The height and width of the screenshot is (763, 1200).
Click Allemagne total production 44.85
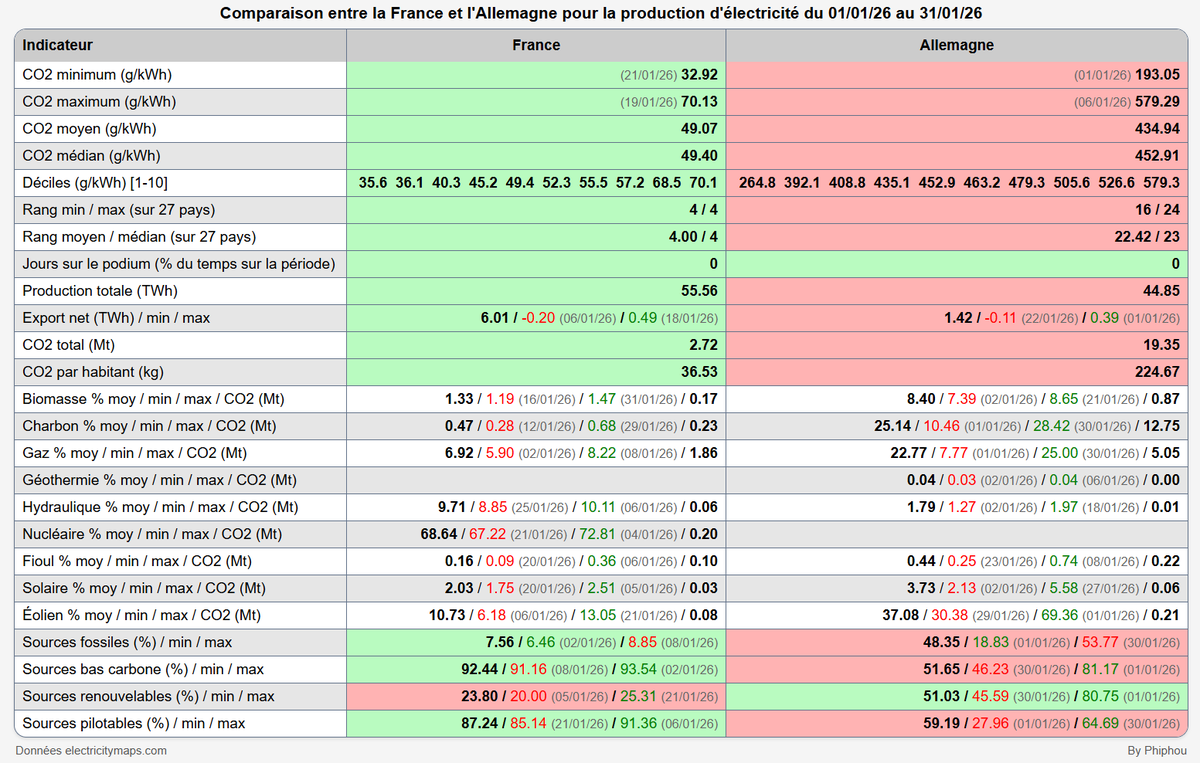(x=1161, y=290)
